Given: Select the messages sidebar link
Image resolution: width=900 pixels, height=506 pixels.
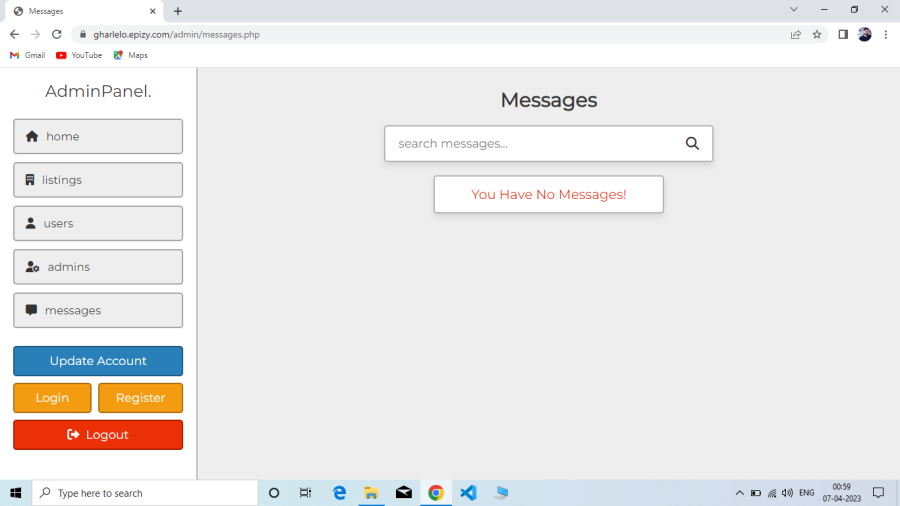Looking at the screenshot, I should (x=98, y=310).
